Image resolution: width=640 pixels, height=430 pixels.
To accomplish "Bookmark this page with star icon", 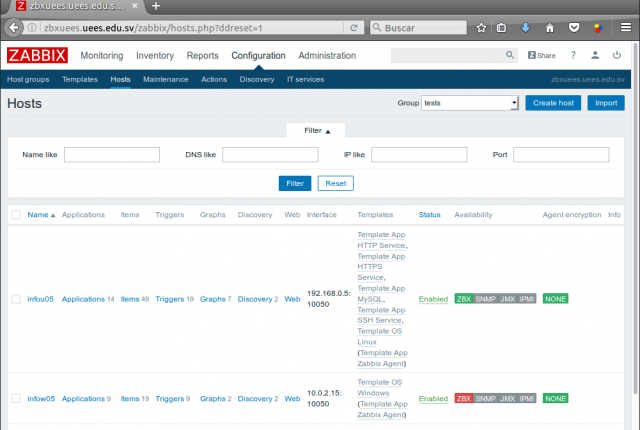I will [481, 28].
